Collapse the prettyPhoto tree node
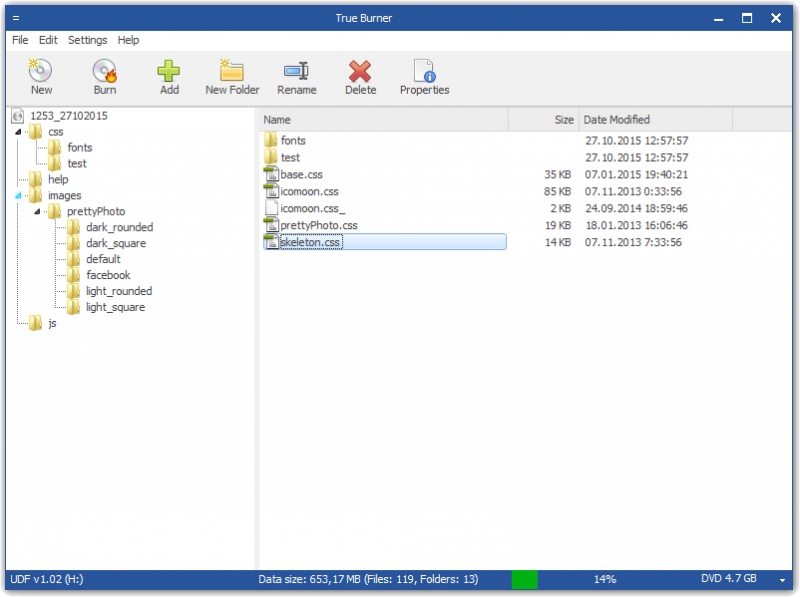 click(x=37, y=212)
